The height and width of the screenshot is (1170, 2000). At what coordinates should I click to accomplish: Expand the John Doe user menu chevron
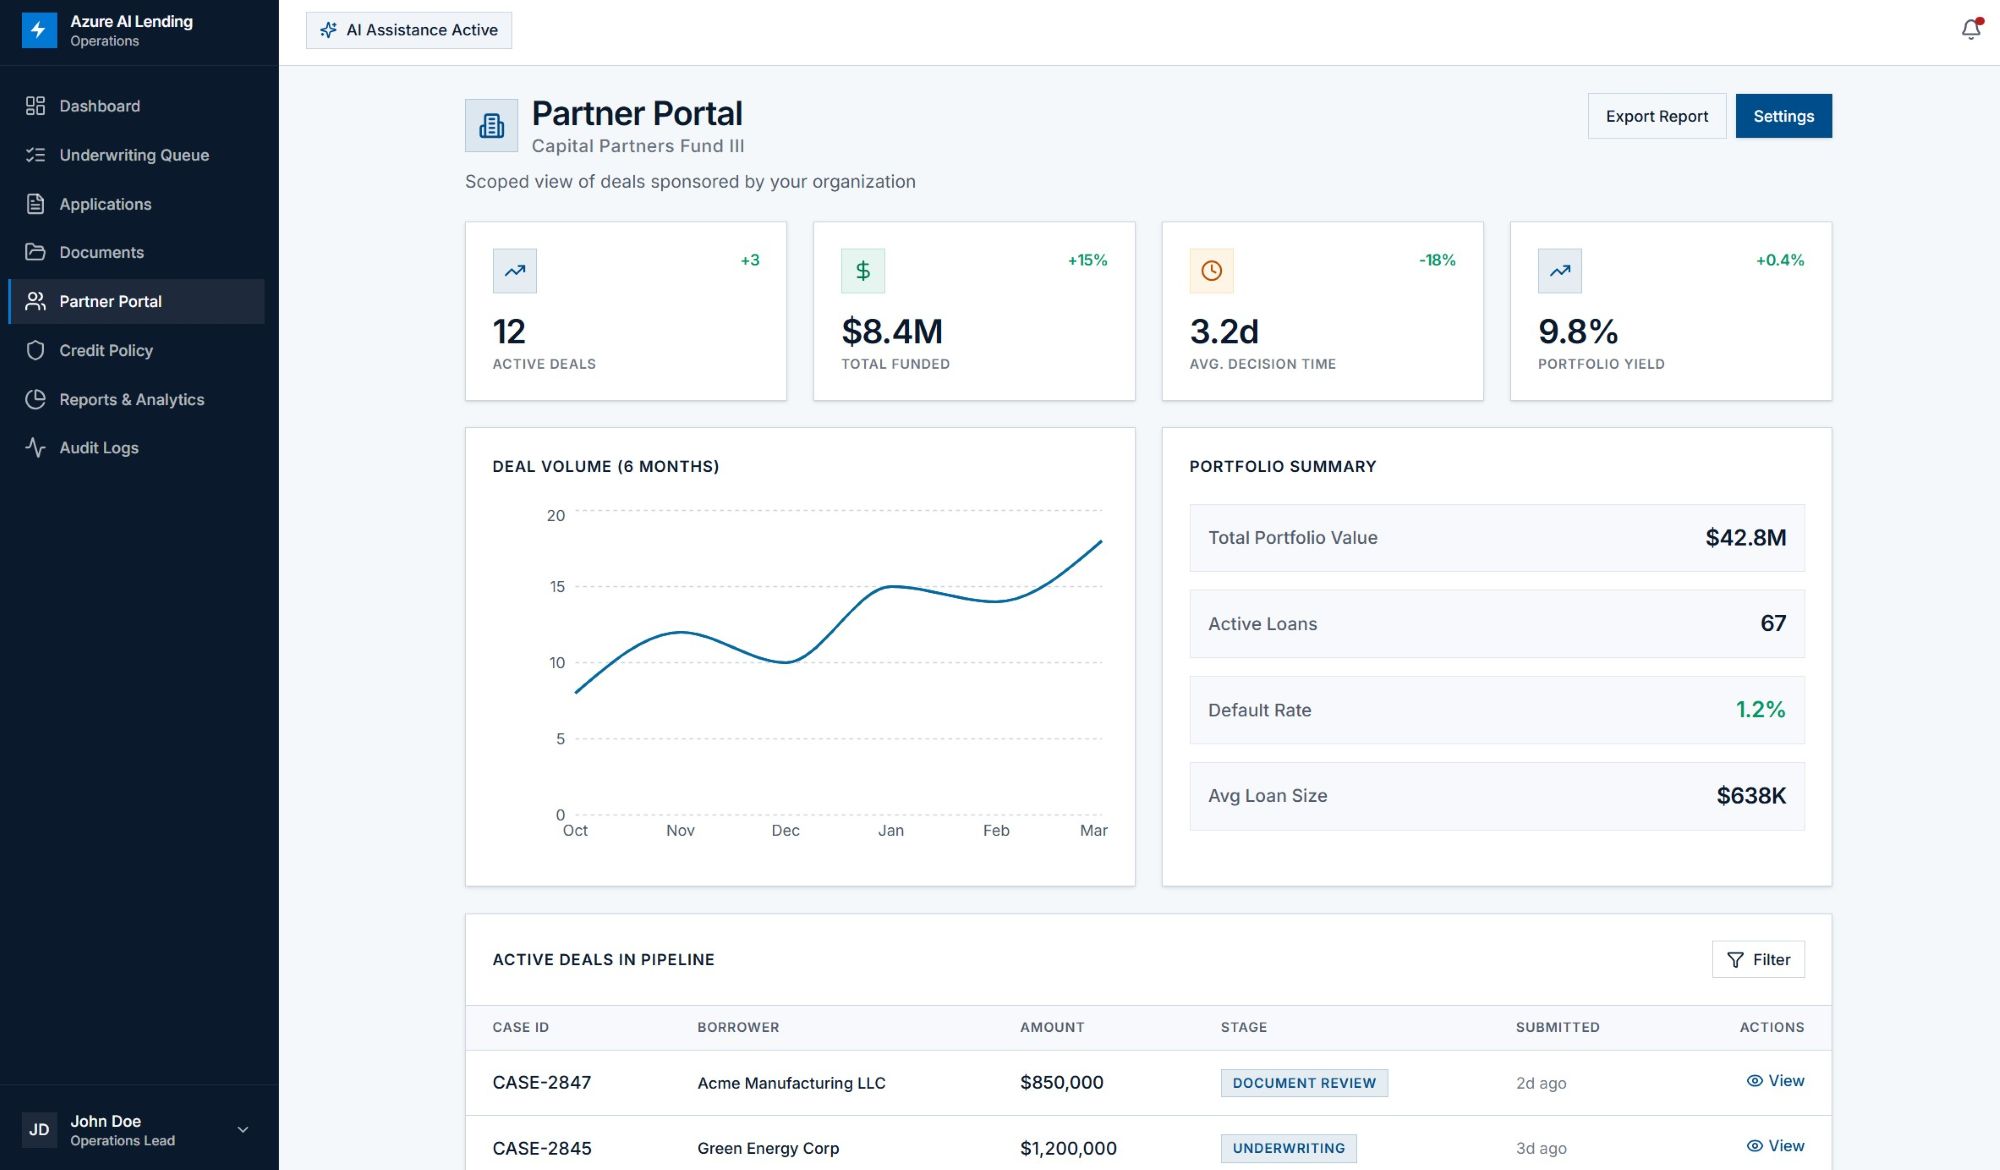tap(243, 1130)
